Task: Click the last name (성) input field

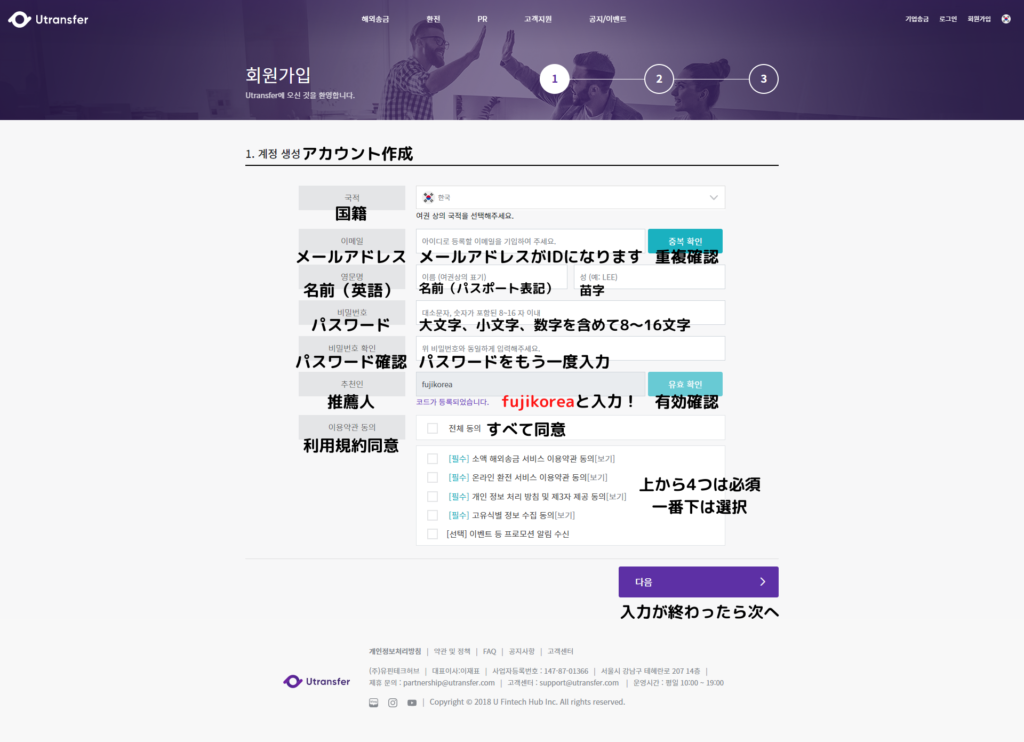Action: pos(649,277)
